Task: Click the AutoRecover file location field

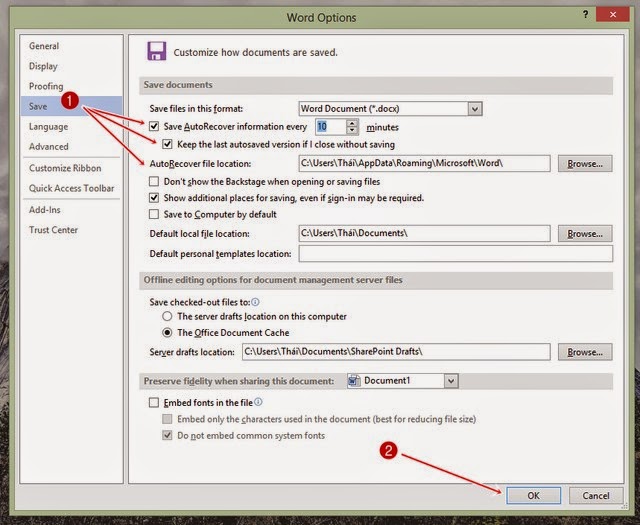Action: [x=424, y=163]
